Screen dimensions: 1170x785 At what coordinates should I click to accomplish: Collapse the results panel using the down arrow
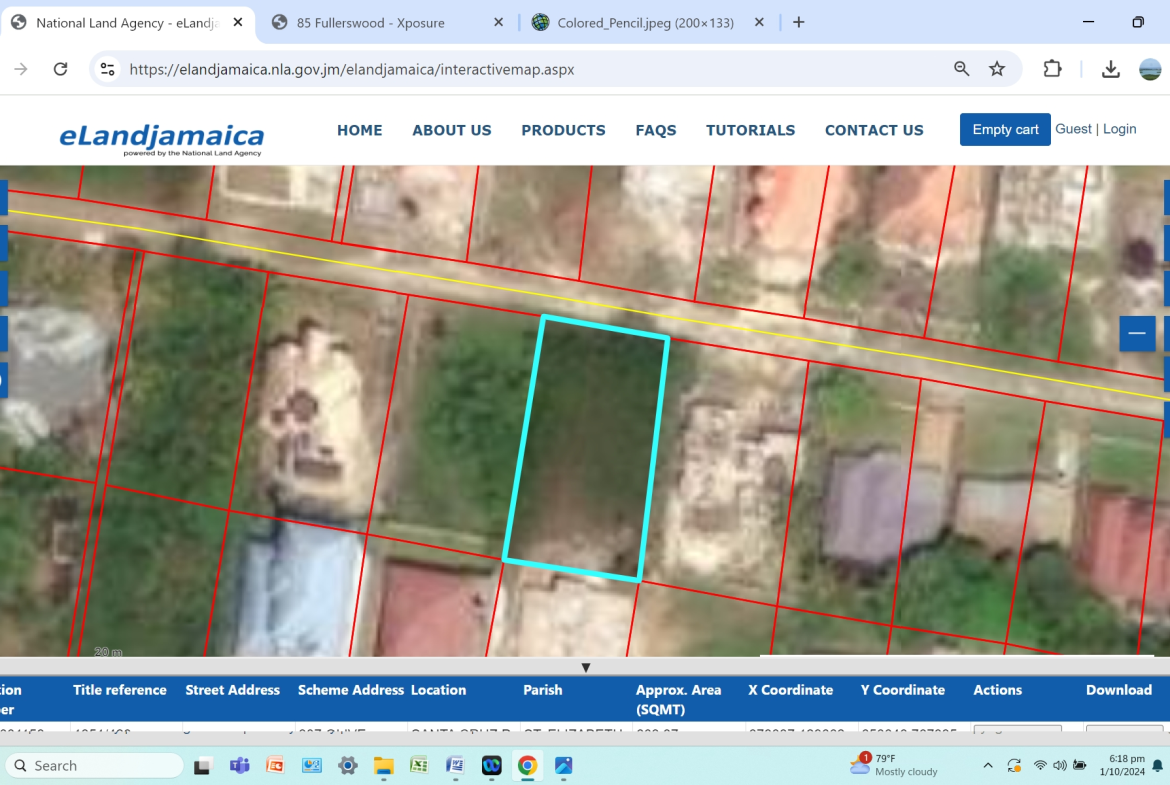point(585,667)
